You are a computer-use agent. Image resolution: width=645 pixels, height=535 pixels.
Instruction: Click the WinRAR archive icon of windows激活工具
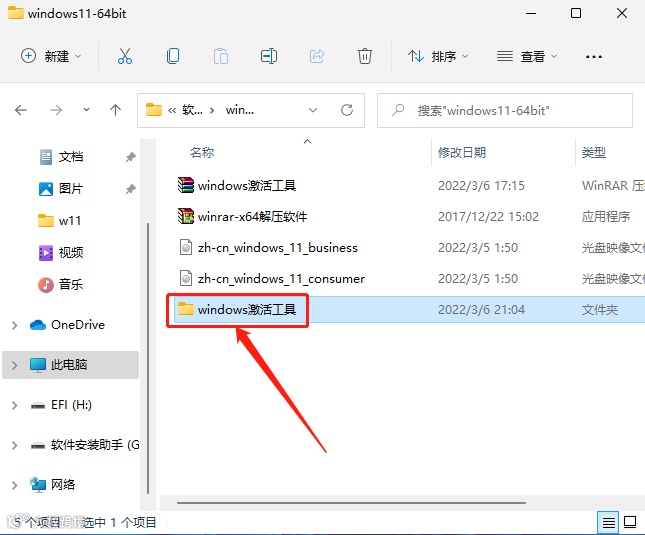(186, 185)
